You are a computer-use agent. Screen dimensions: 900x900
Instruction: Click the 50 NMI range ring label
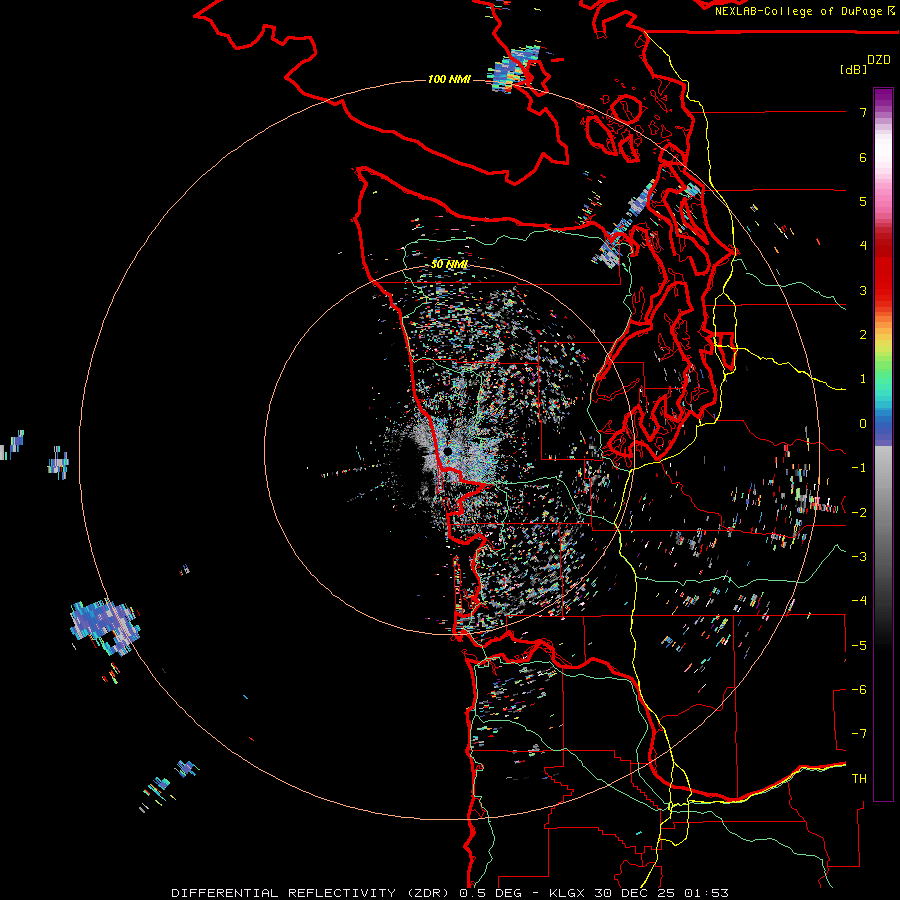449,264
